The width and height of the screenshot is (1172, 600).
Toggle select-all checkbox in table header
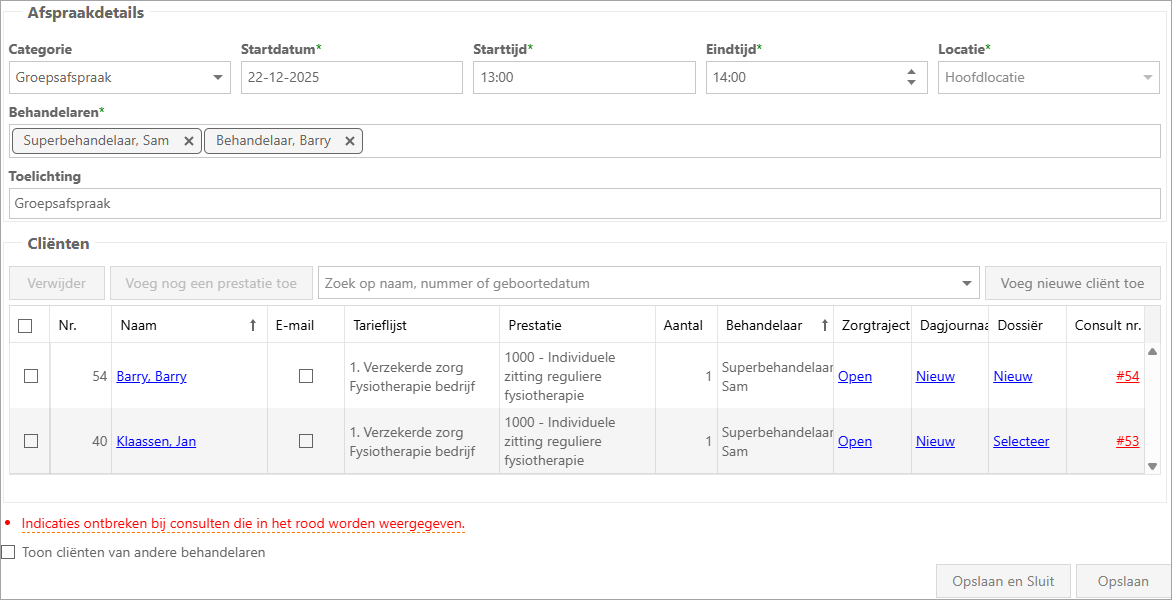26,325
